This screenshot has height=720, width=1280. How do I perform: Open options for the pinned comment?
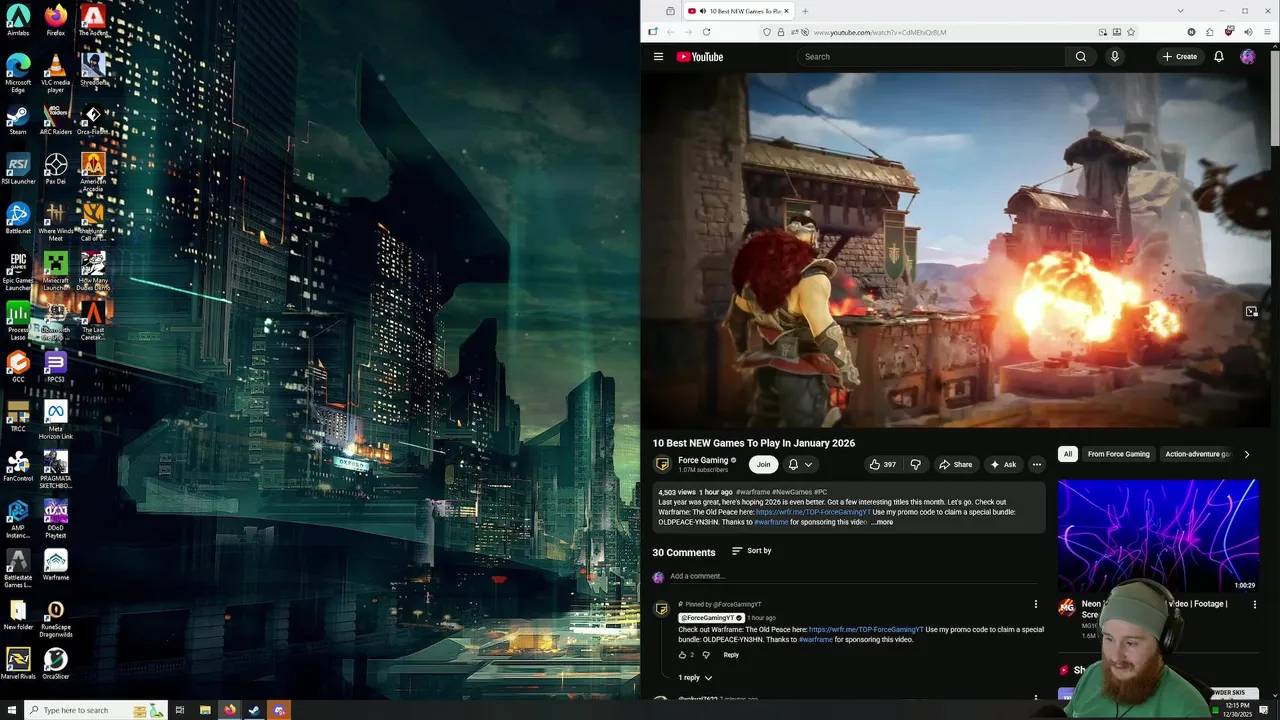click(x=1036, y=604)
